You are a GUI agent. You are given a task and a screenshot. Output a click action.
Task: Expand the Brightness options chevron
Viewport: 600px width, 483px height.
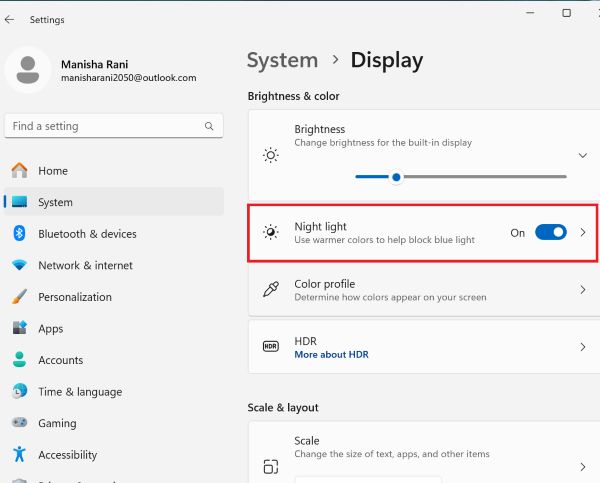583,156
